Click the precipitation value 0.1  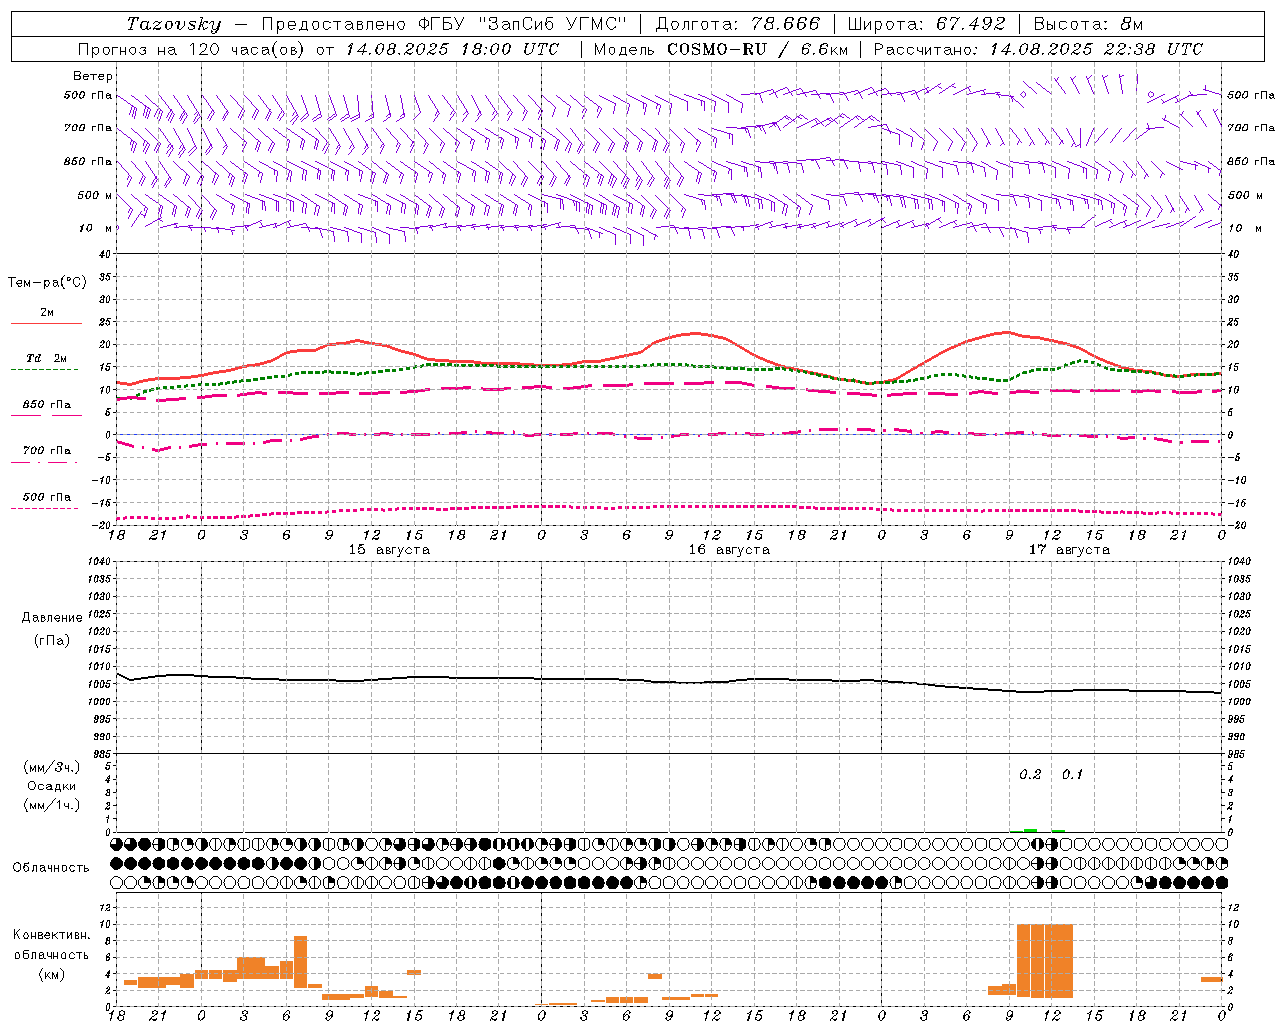[x=1072, y=775]
